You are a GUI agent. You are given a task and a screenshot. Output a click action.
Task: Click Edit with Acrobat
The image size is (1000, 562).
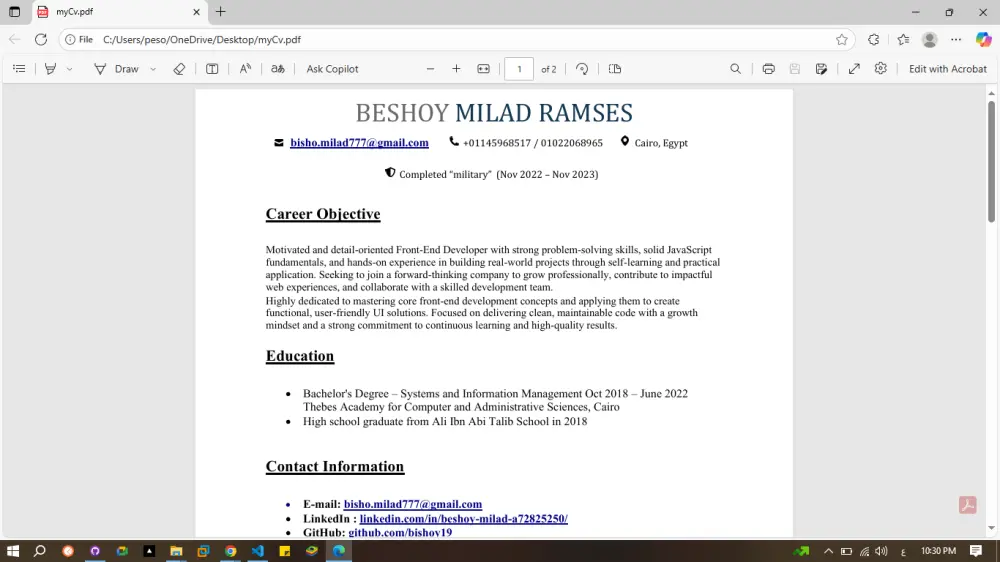947,69
